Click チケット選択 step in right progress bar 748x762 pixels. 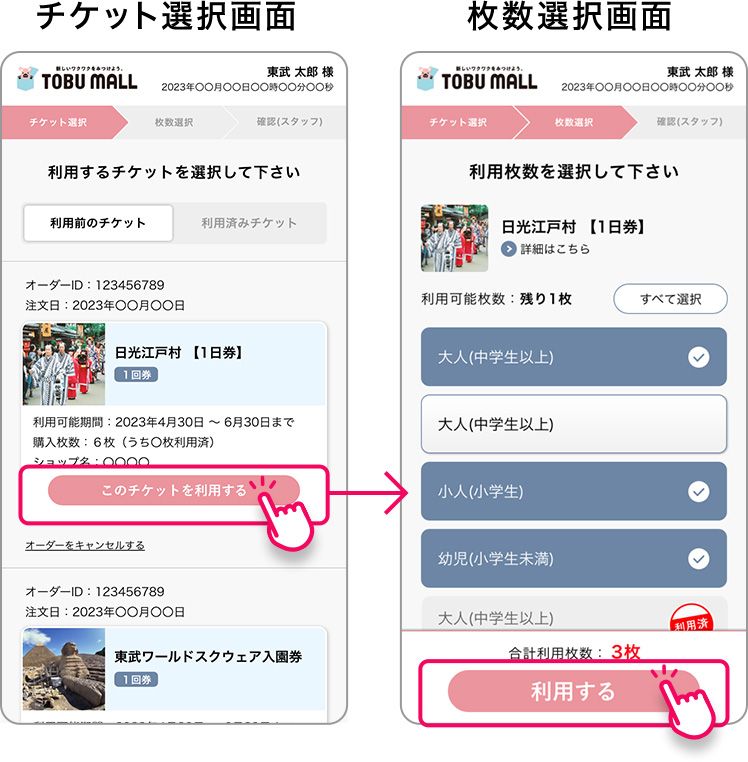click(x=457, y=122)
